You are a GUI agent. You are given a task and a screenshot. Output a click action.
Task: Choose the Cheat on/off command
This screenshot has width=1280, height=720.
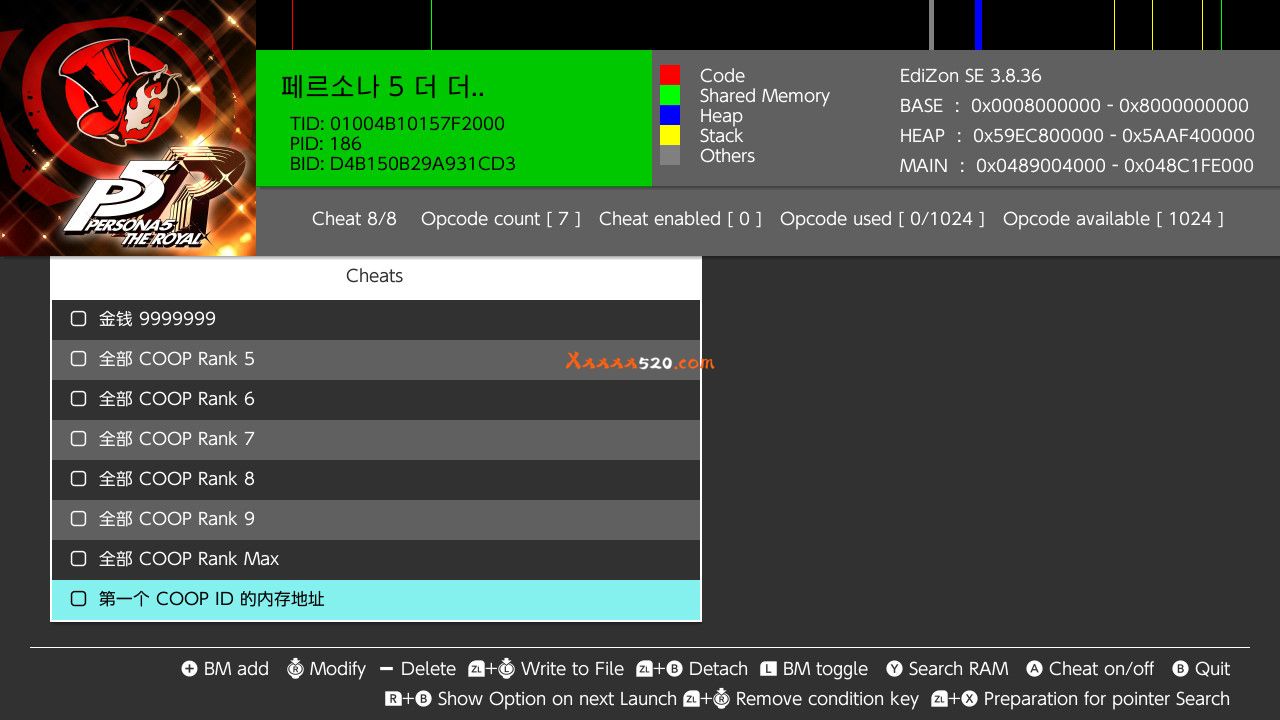click(1101, 669)
